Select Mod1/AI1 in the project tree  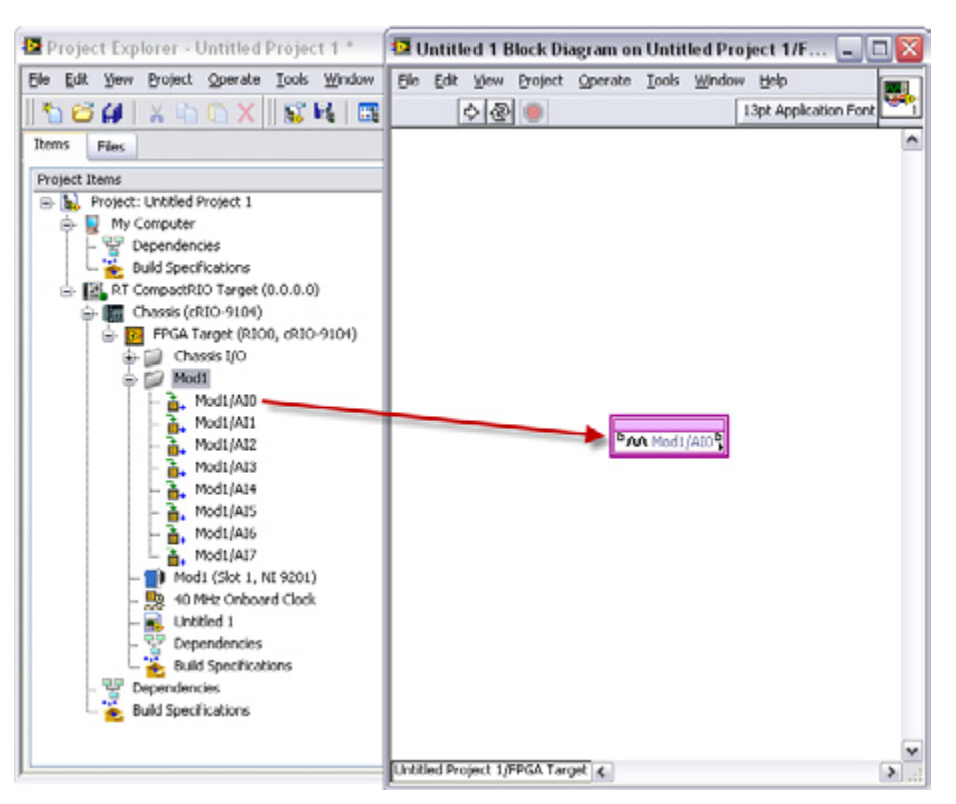(x=225, y=422)
